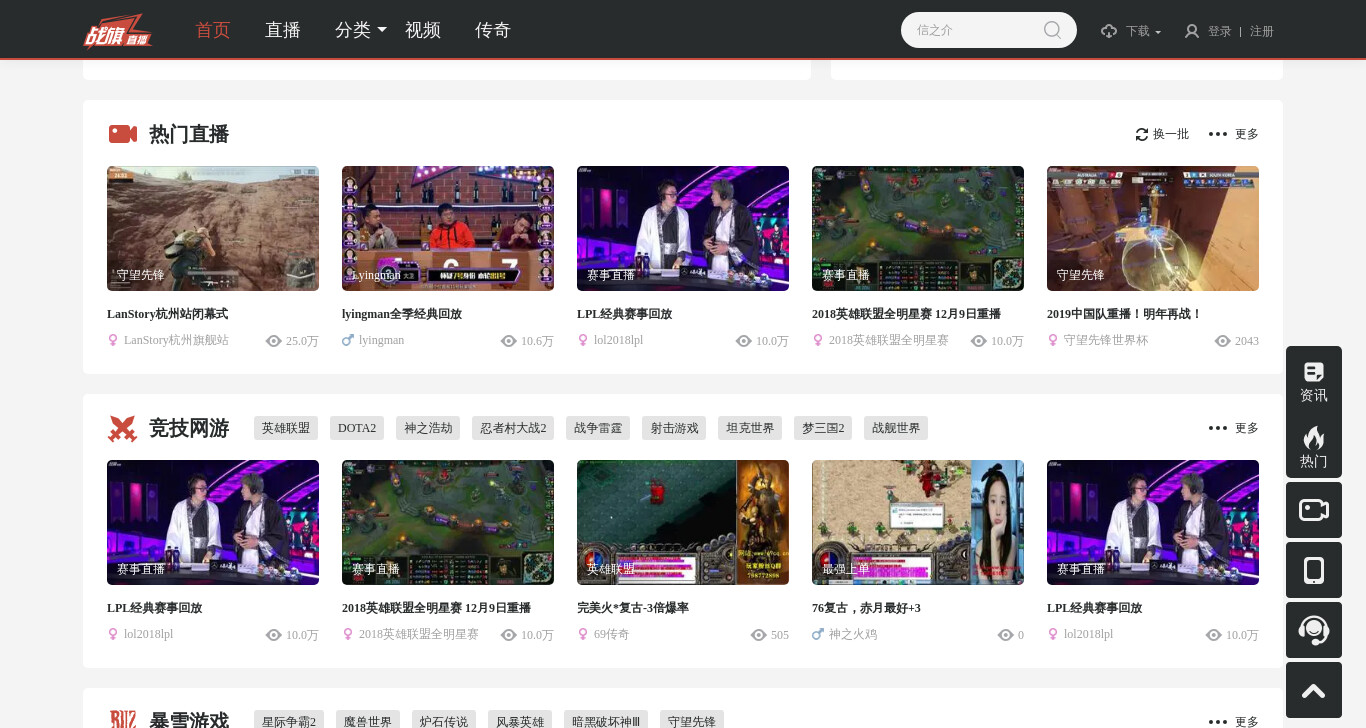This screenshot has width=1366, height=728.
Task: Select the 星际争霸2 tag
Action: [x=289, y=720]
